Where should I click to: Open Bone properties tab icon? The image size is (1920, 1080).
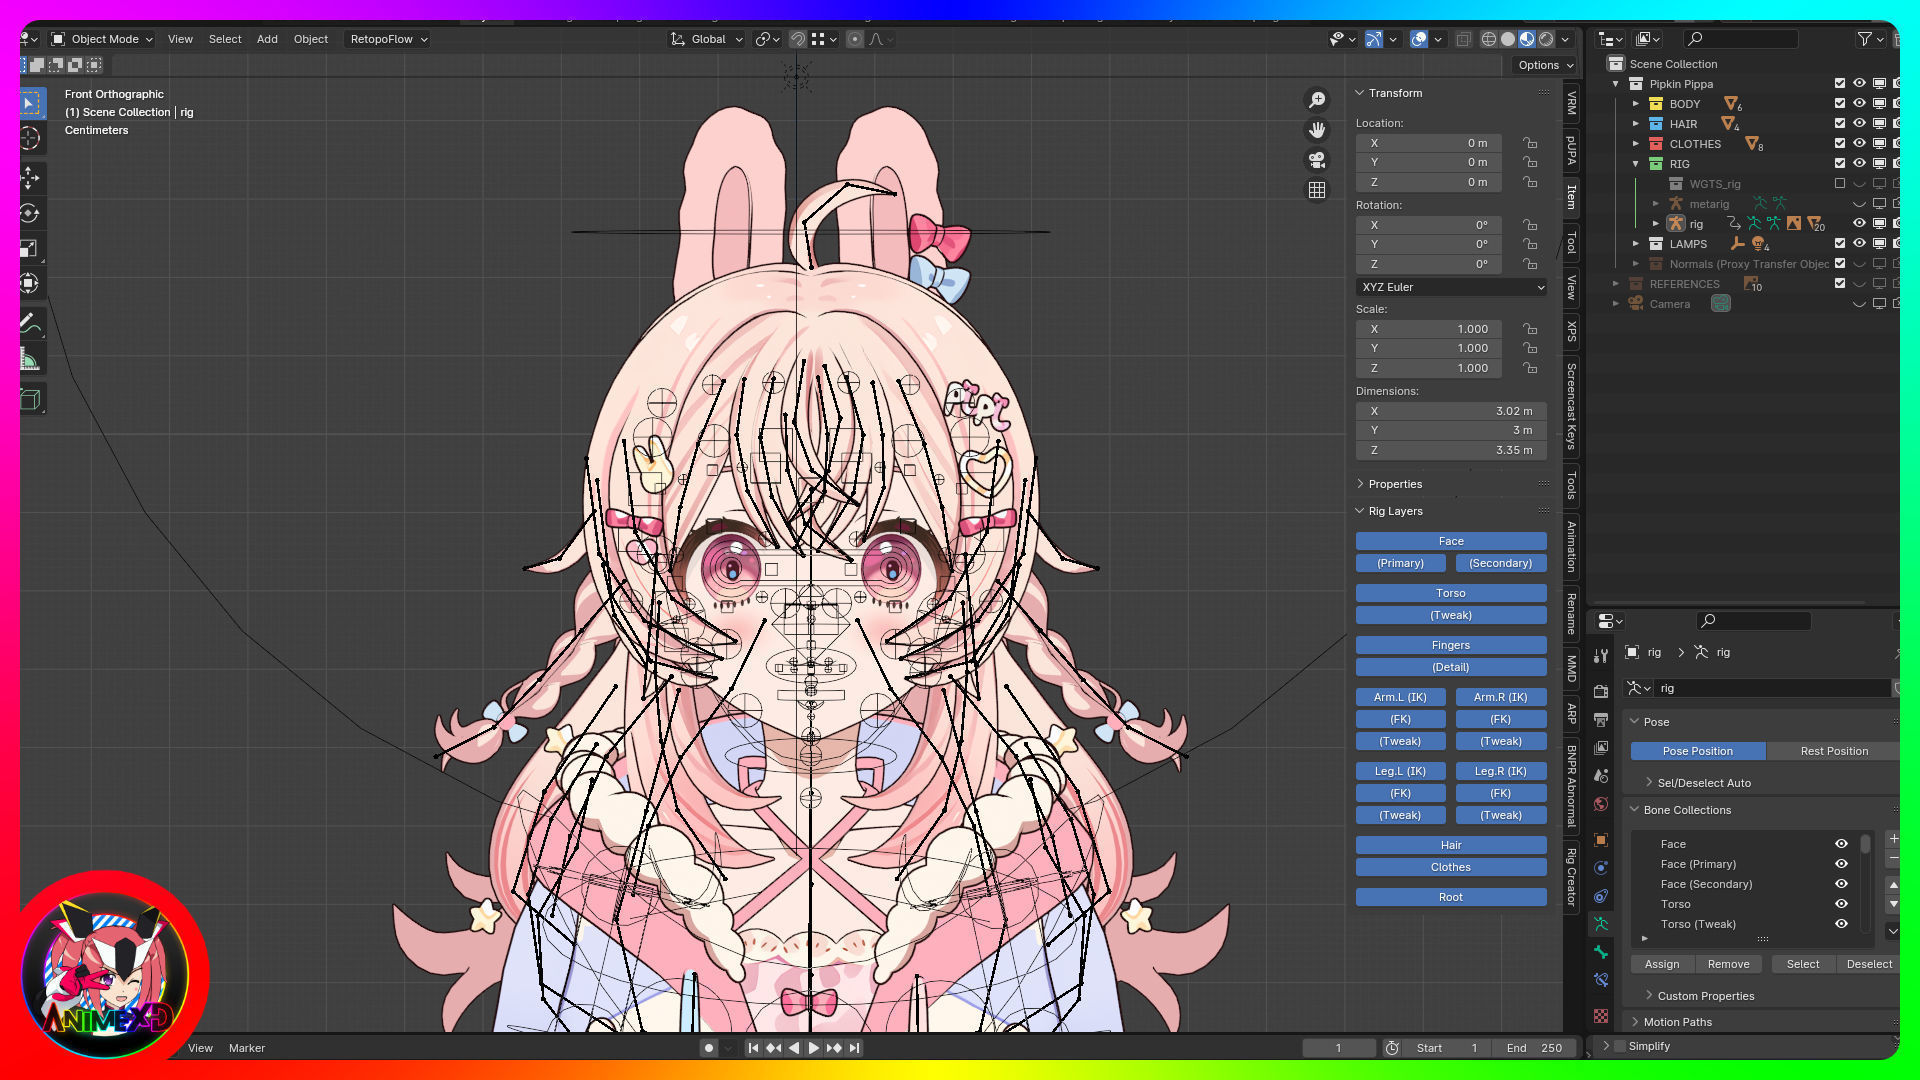(x=1601, y=952)
